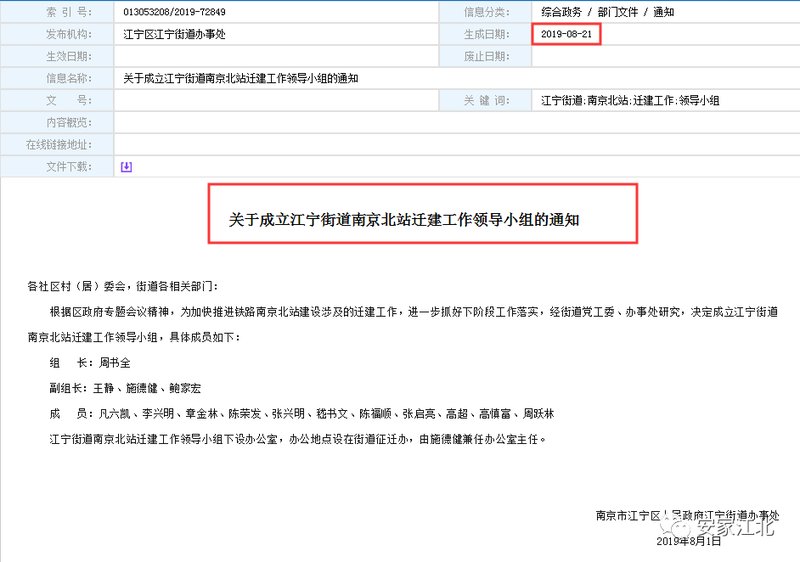Click the 在线链接地址 field label
800x562 pixels.
point(59,145)
